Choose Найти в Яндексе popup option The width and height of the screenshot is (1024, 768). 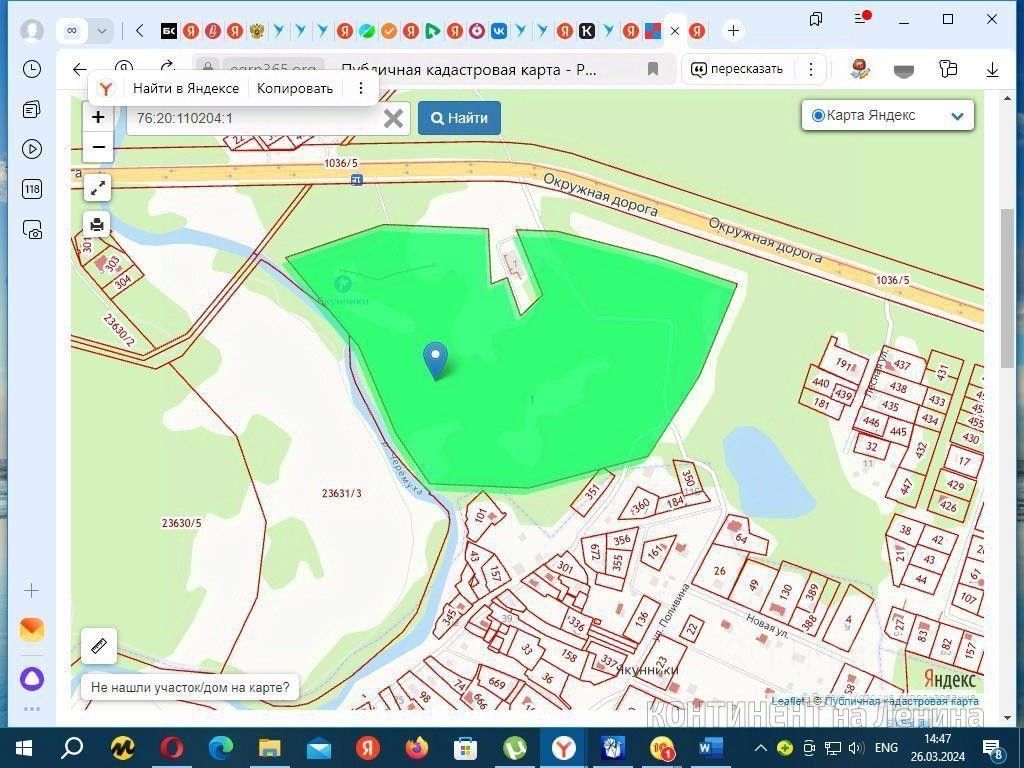click(185, 88)
